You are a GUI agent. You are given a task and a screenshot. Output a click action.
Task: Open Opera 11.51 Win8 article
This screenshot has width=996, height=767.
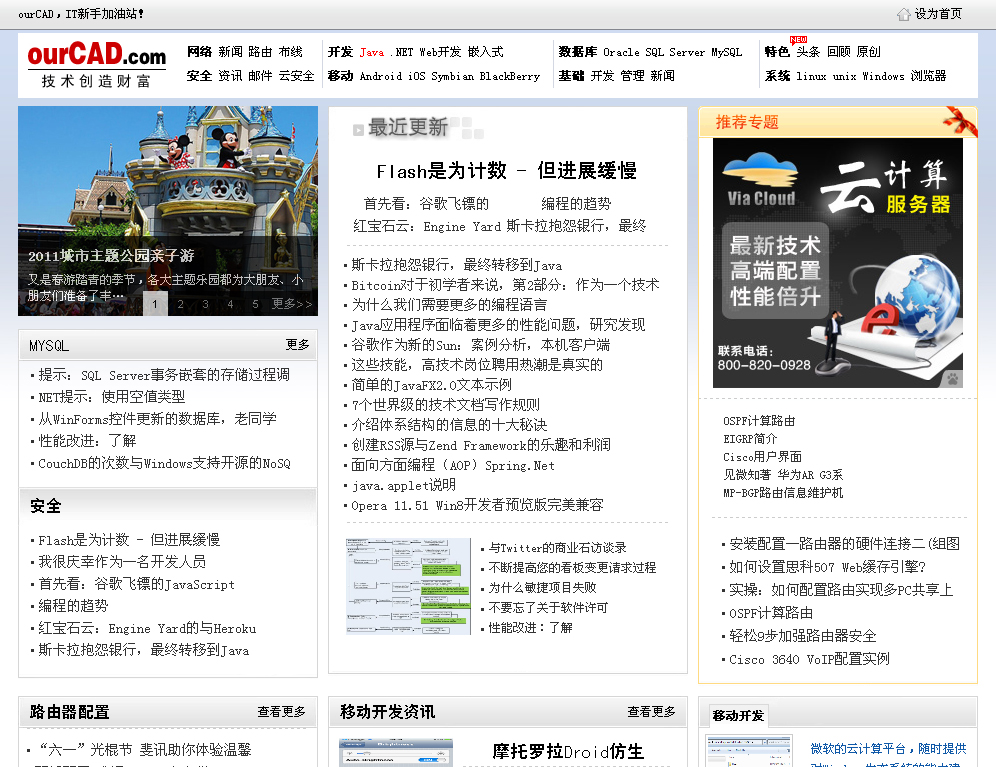477,505
